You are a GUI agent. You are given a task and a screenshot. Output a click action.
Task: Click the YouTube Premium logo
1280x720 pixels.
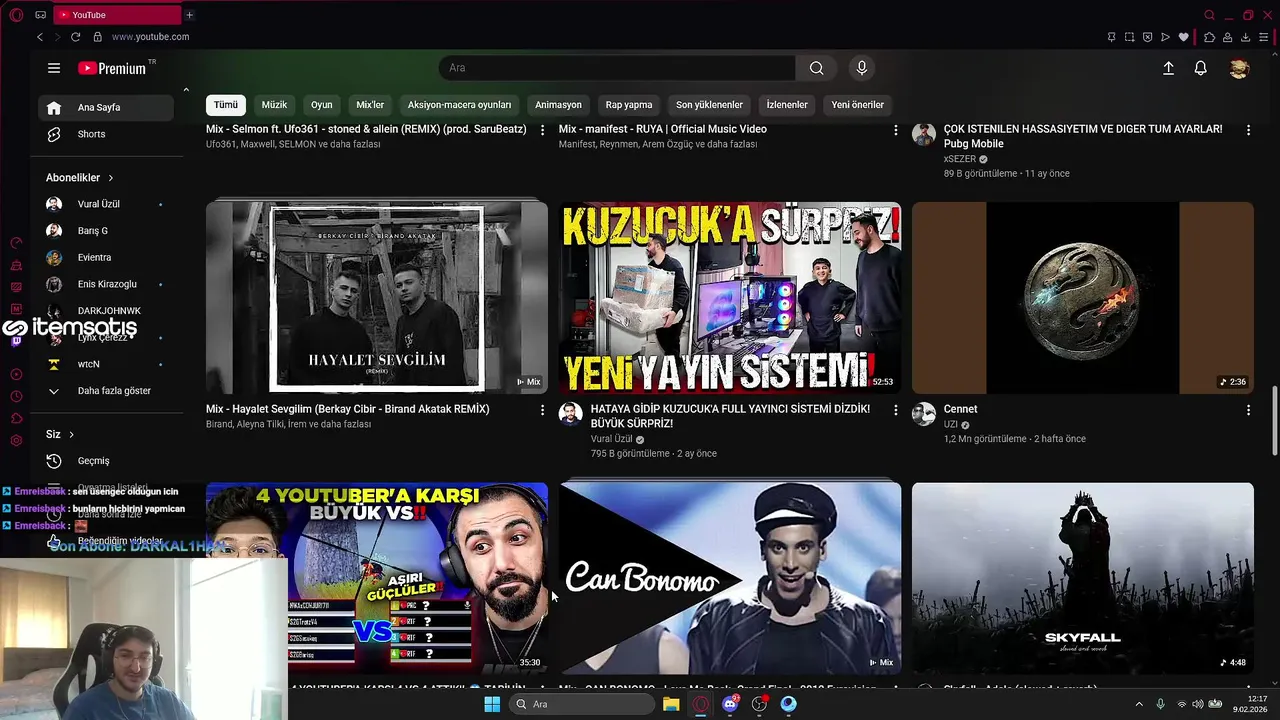(x=112, y=68)
